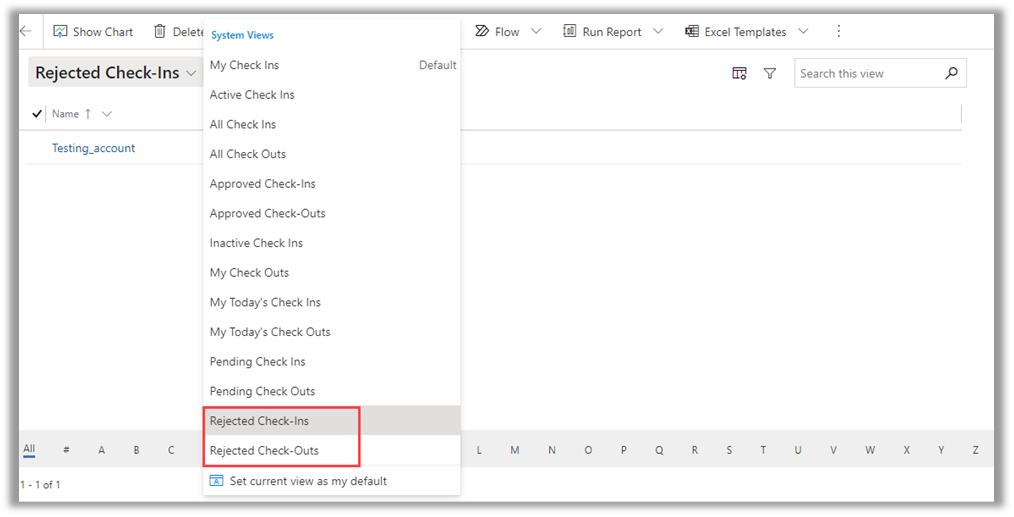The height and width of the screenshot is (517, 1014).
Task: Open the Name column sort chevron
Action: click(x=107, y=114)
